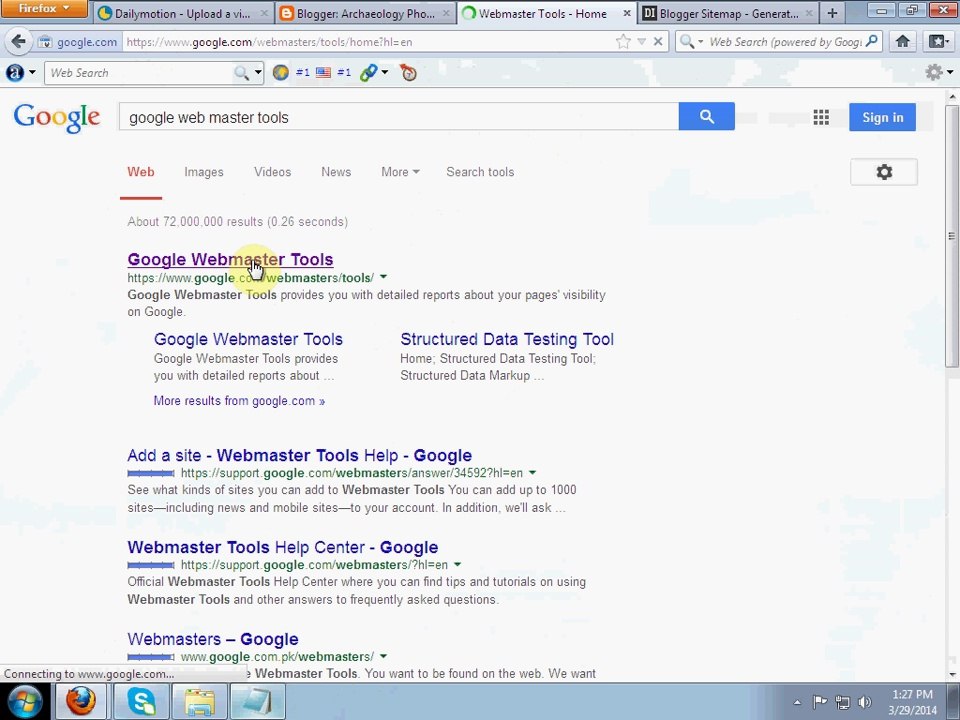Click in the Google search query box
The image size is (960, 720).
coord(399,117)
